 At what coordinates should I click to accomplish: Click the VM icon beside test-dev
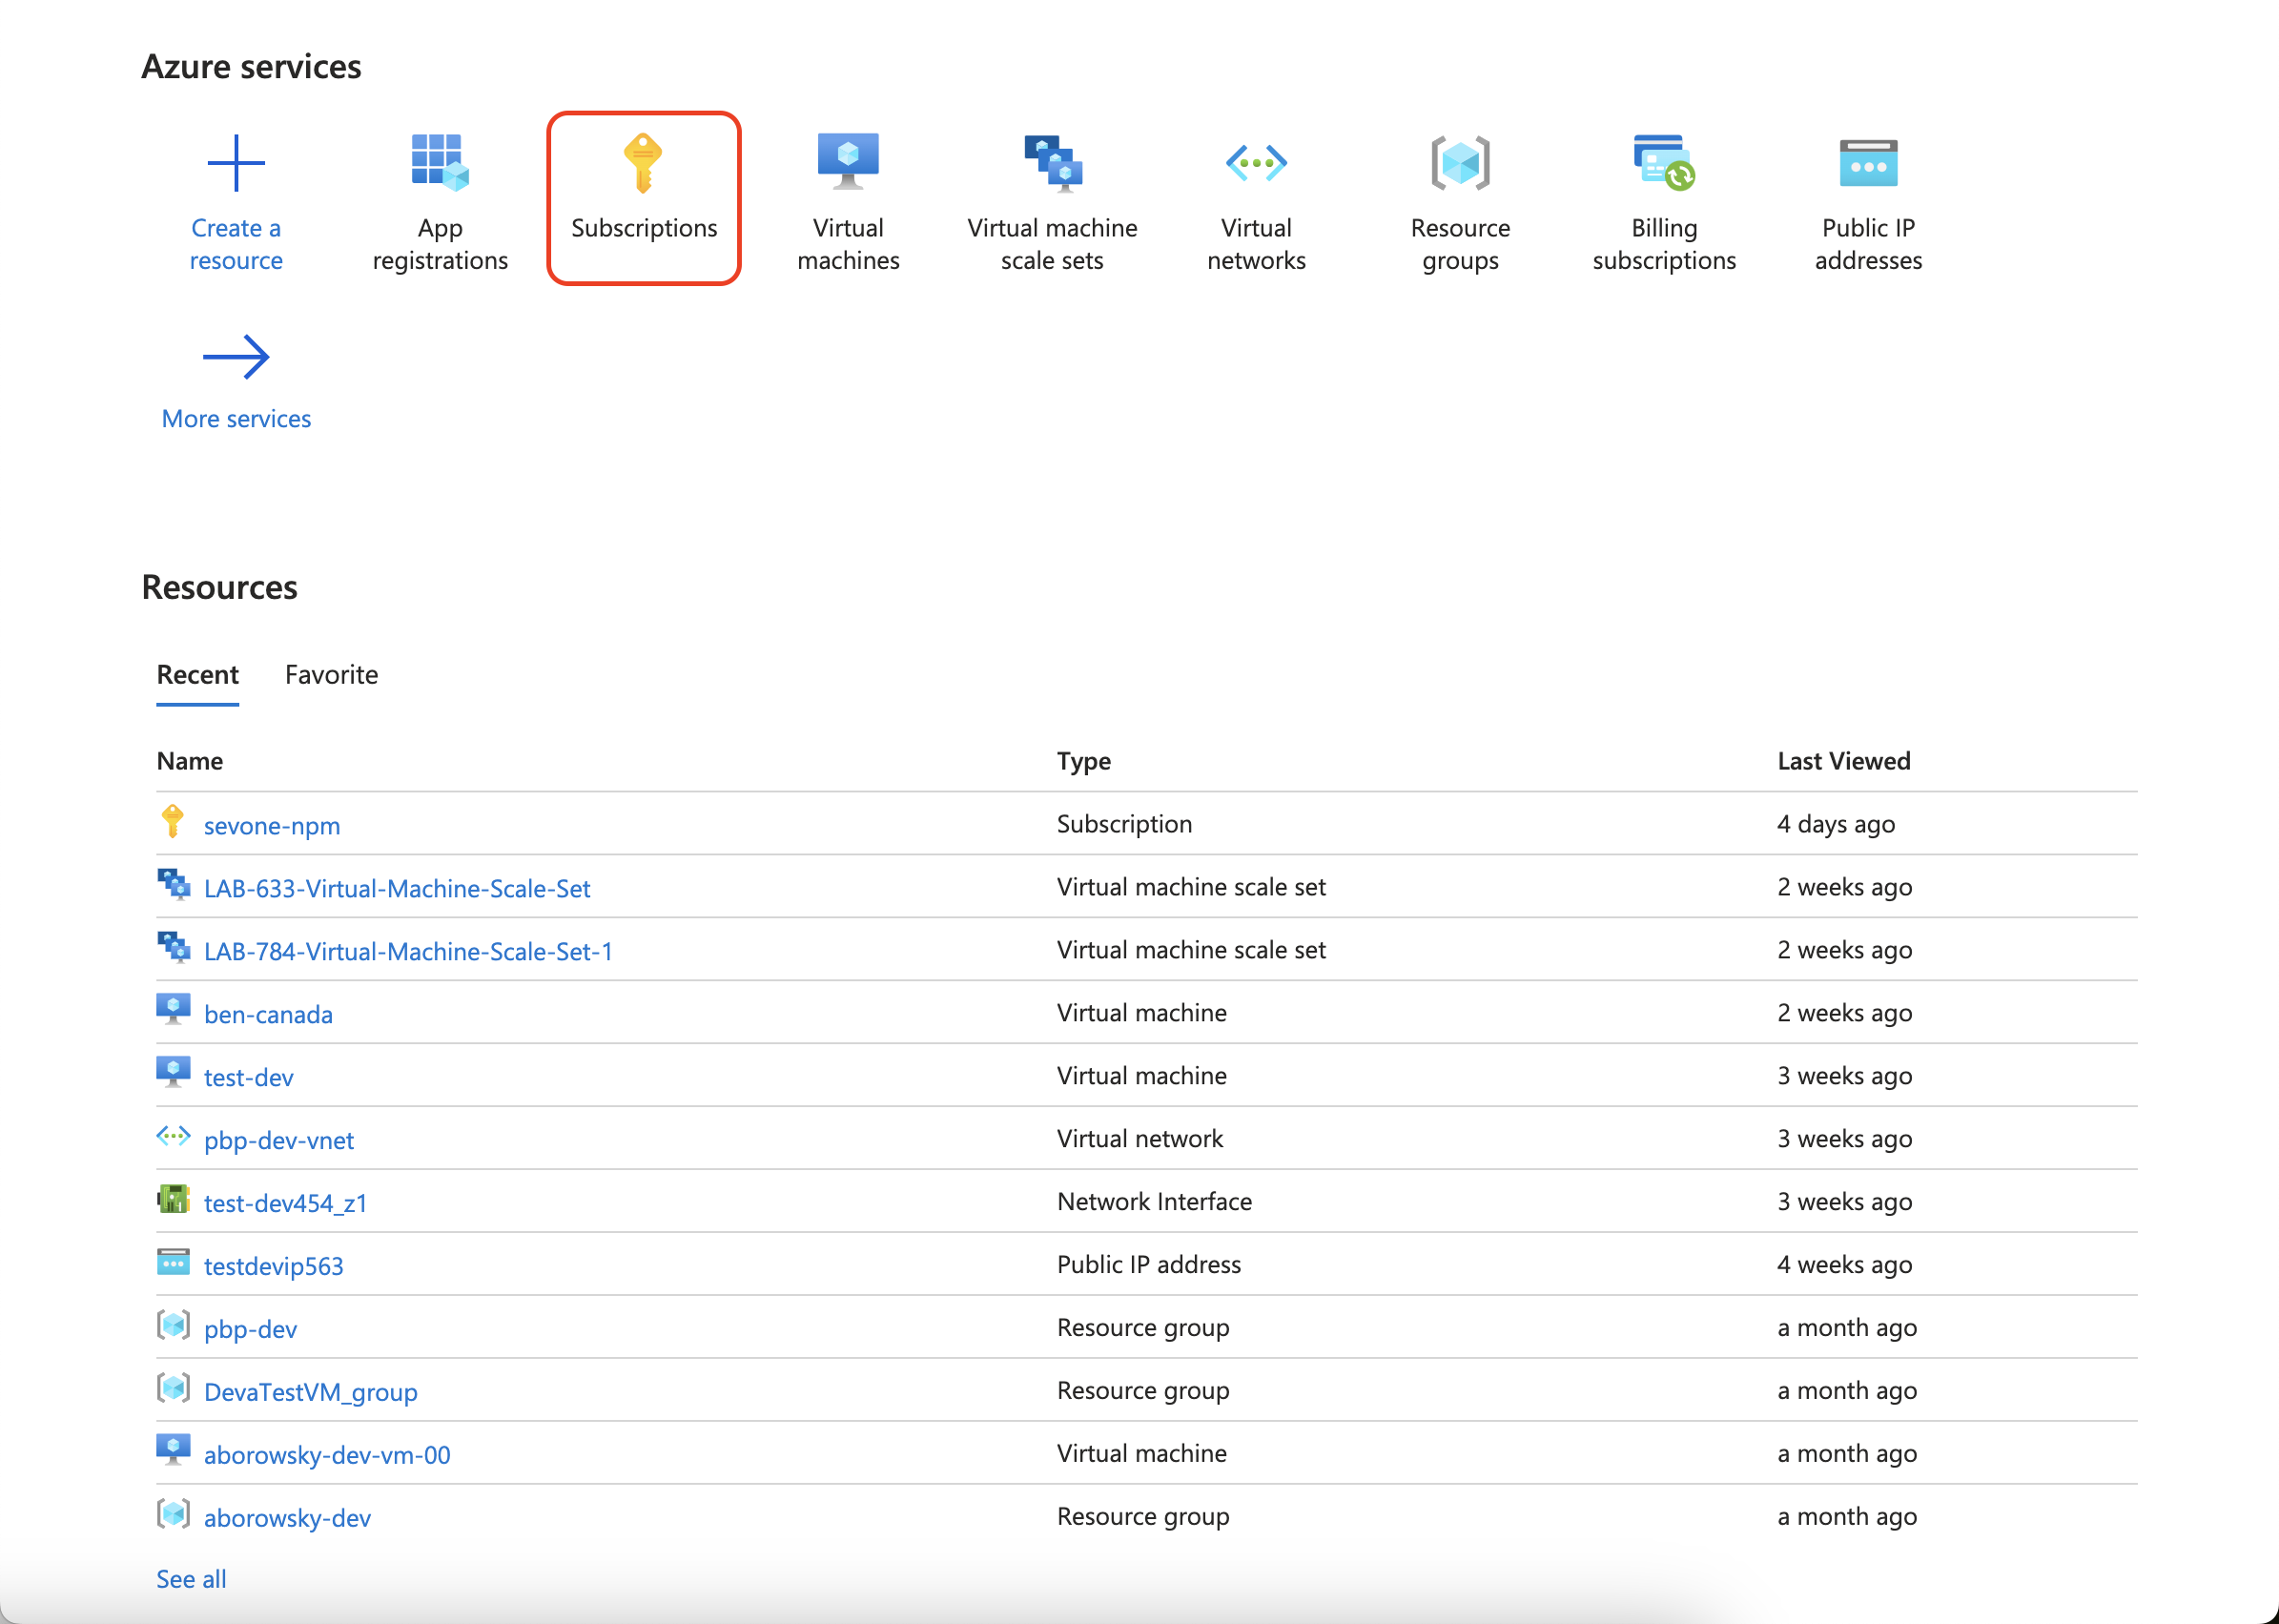pyautogui.click(x=174, y=1072)
